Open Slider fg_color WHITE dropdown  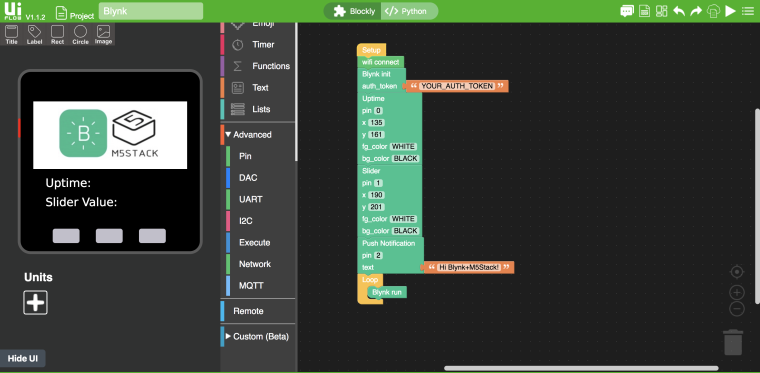(404, 219)
